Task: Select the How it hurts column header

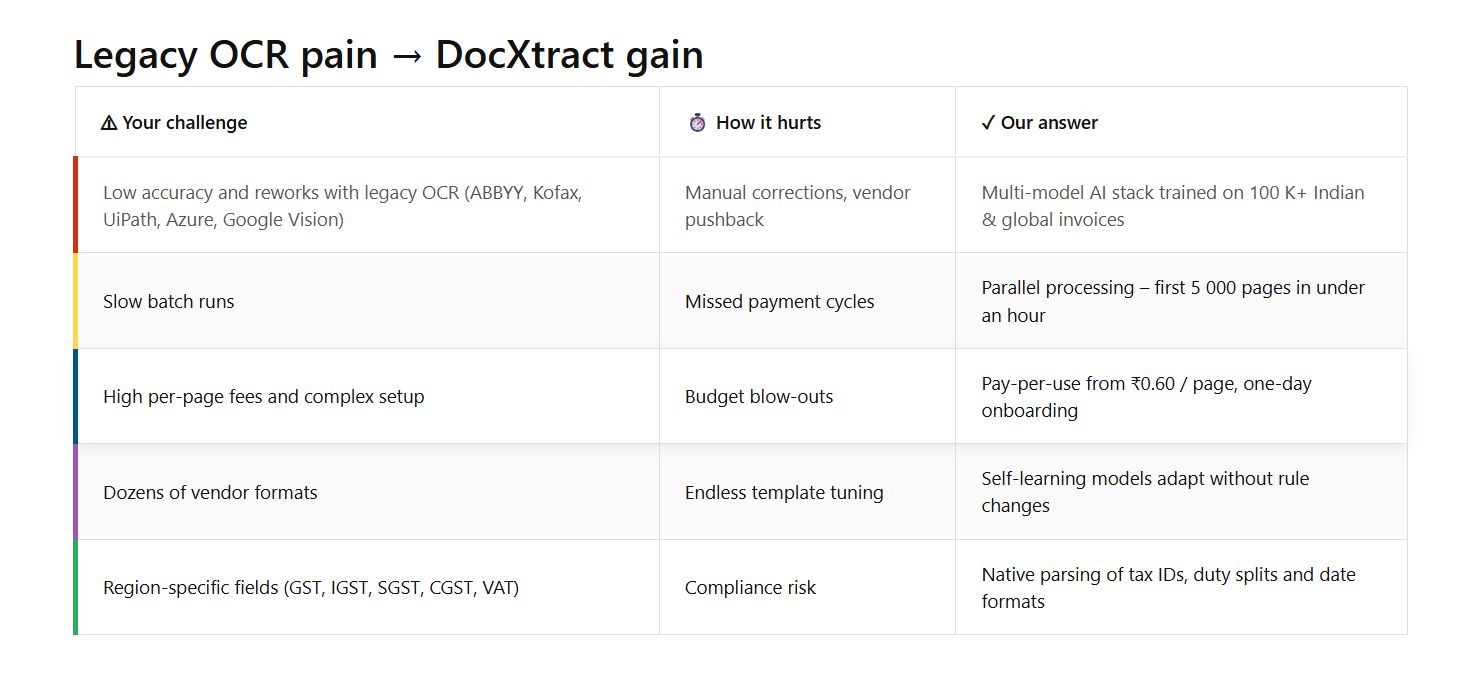Action: coord(768,123)
